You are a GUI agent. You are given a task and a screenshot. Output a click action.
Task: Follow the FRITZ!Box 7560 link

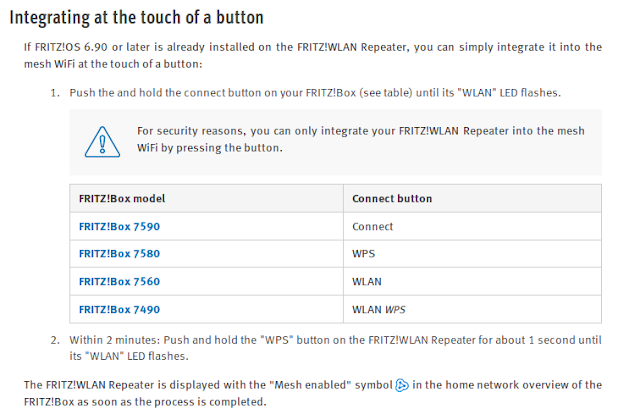pos(119,282)
